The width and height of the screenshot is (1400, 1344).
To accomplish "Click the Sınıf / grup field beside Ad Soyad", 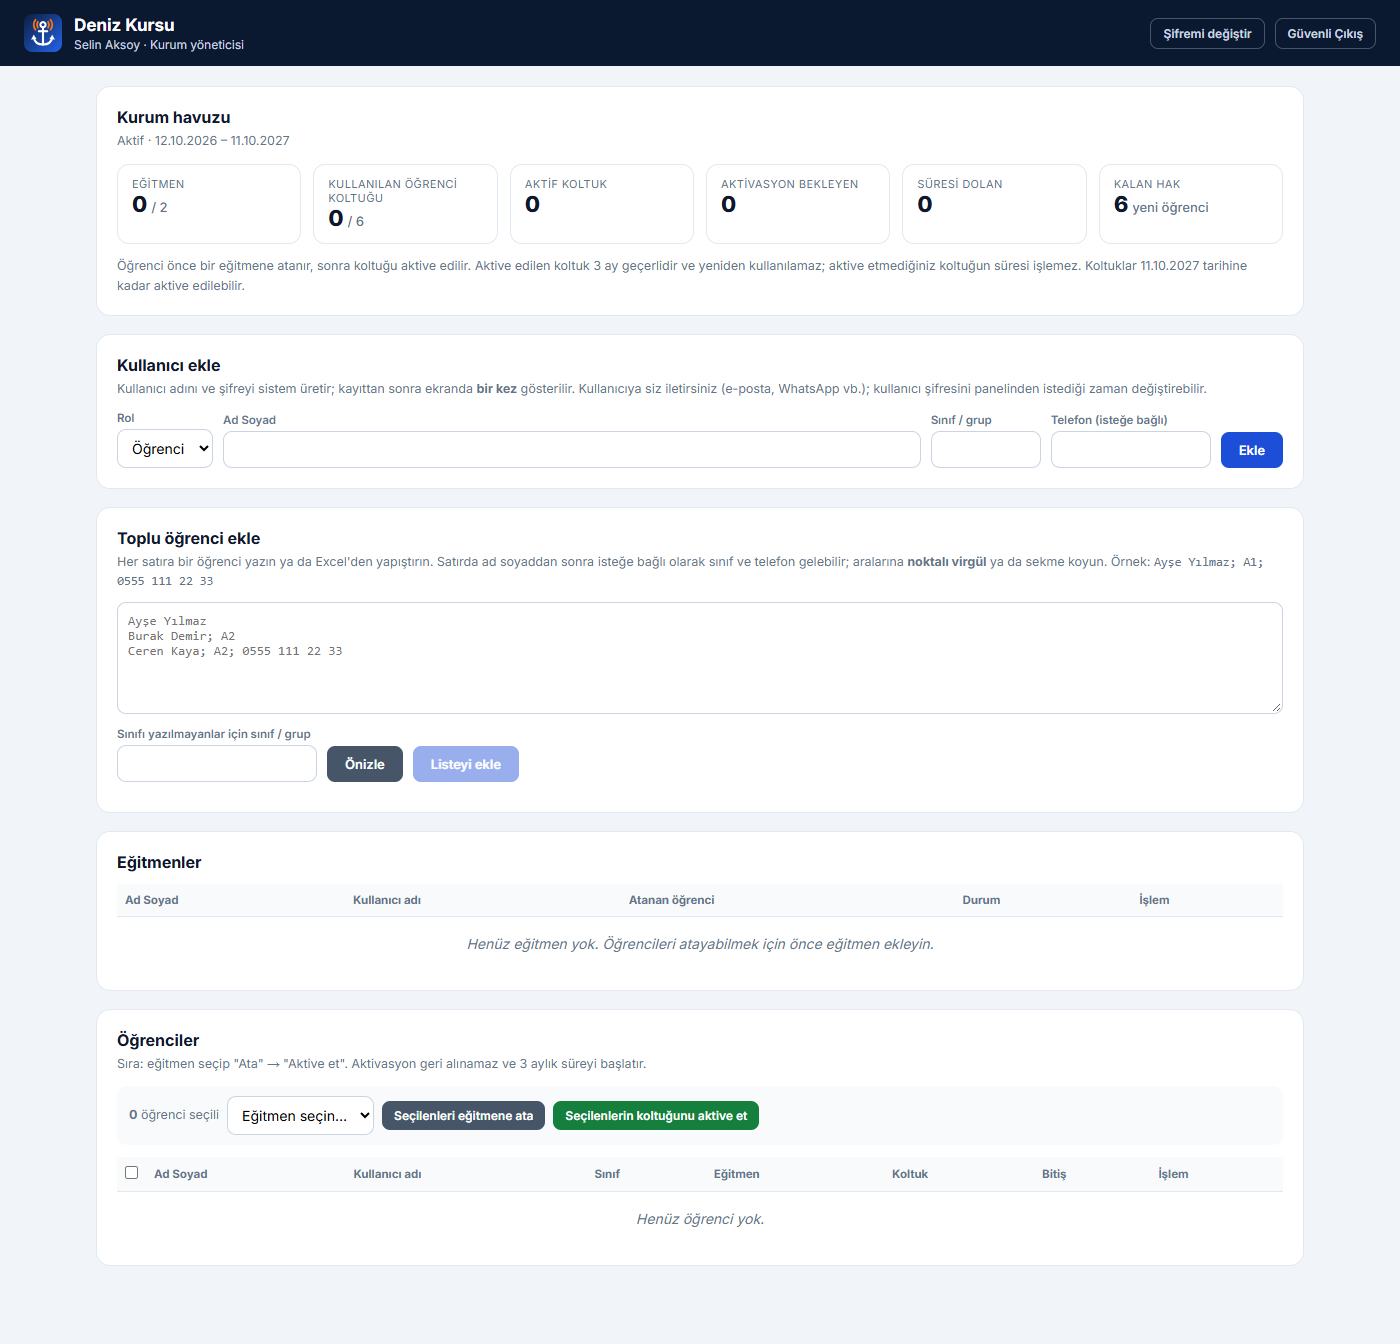I will click(986, 450).
